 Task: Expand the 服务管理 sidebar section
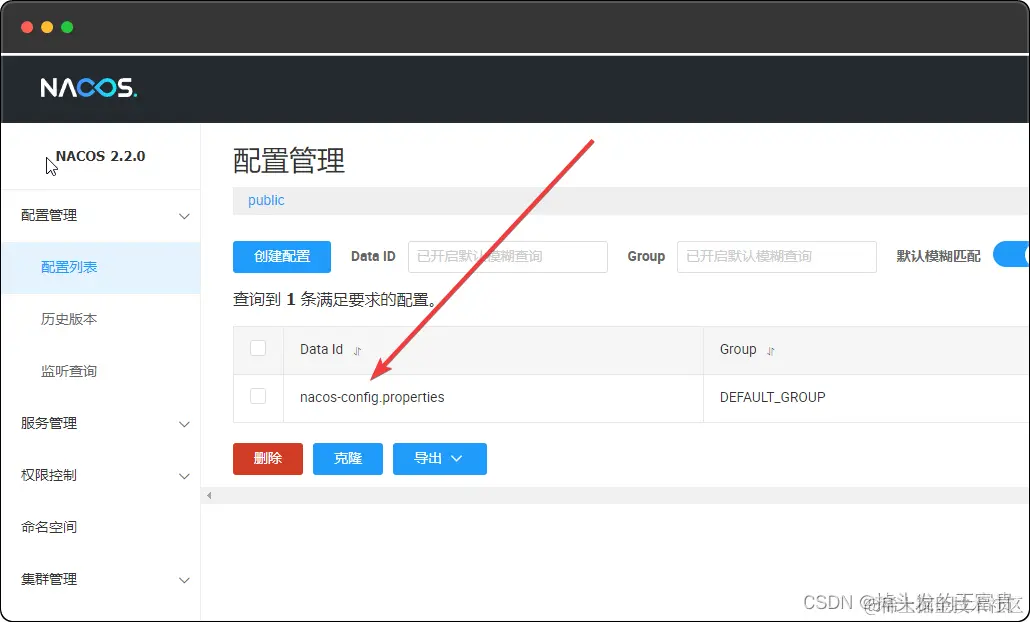100,424
